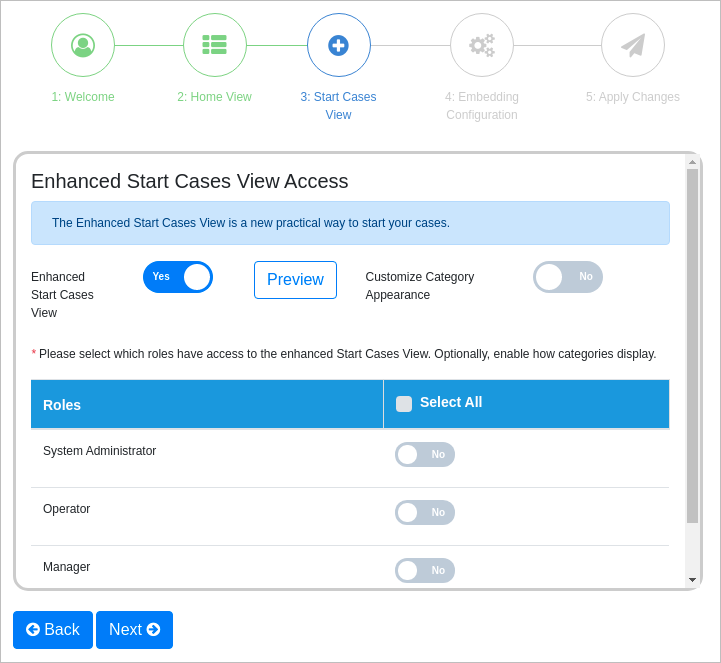
Task: Click the Welcome step user icon
Action: (x=83, y=45)
